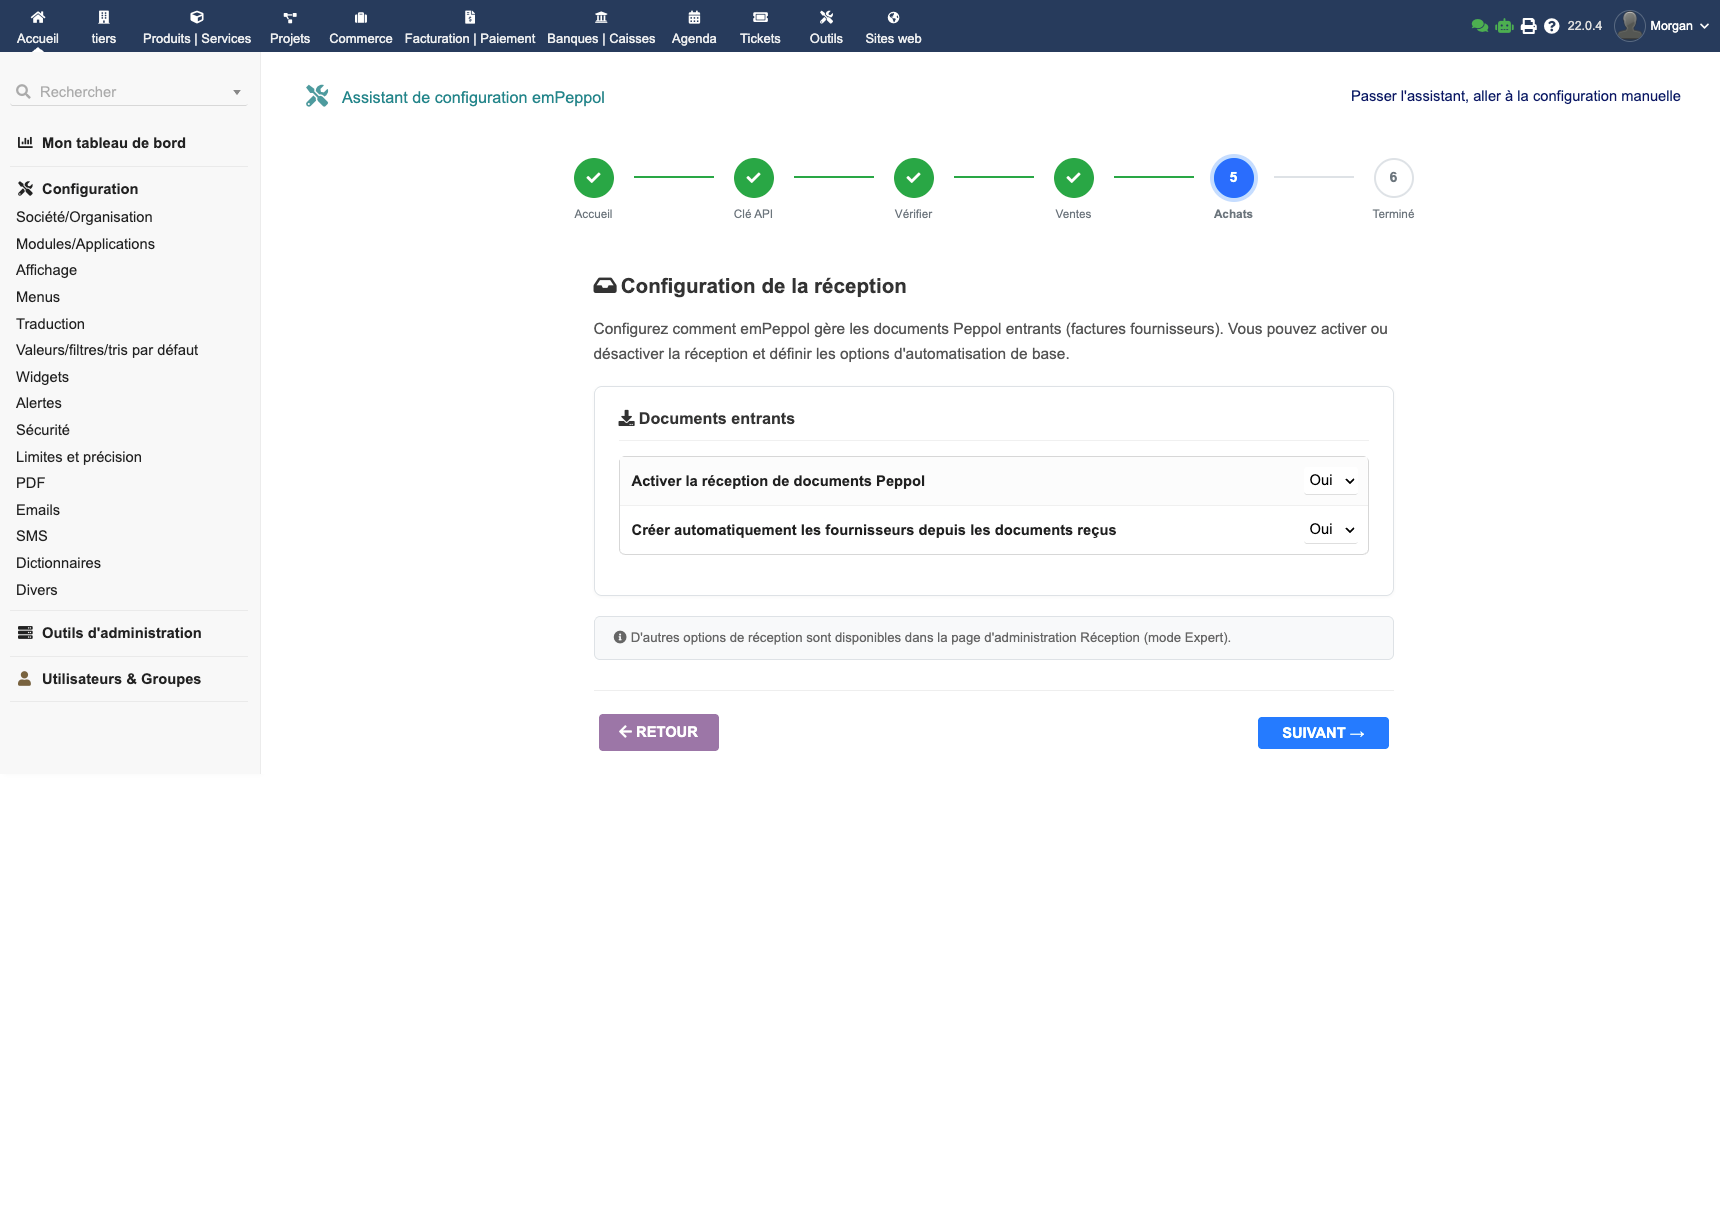
Task: Click the green chat bubbles icon
Action: [x=1480, y=26]
